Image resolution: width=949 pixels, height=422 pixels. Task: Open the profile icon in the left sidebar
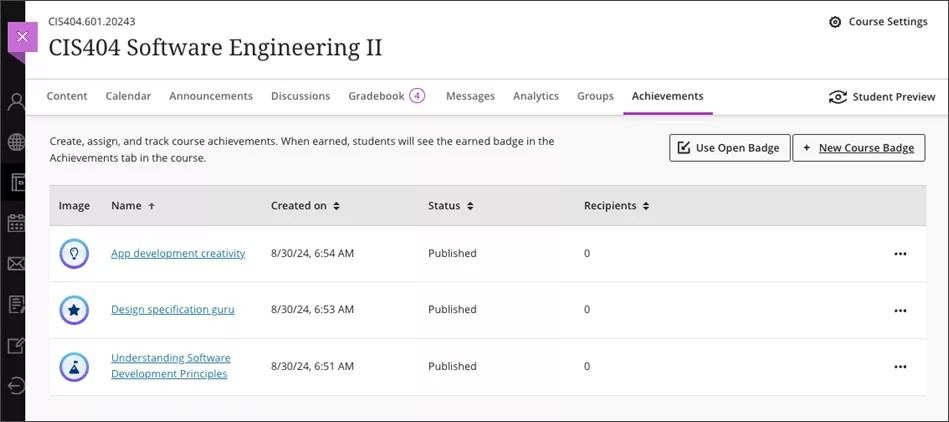(16, 101)
